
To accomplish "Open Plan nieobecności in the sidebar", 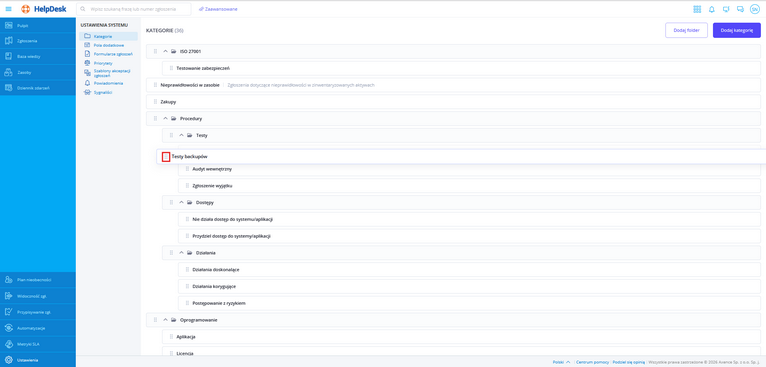I will click(38, 280).
